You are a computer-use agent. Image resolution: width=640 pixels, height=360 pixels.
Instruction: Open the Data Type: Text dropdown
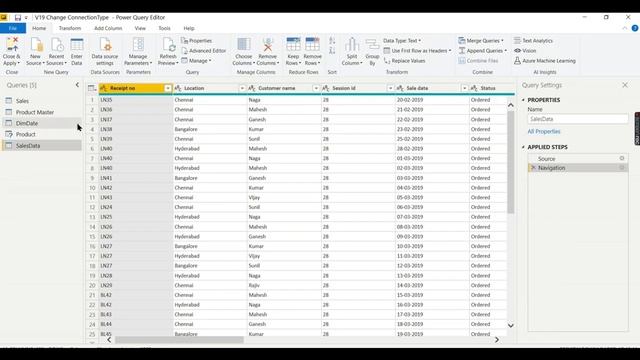tap(402, 41)
